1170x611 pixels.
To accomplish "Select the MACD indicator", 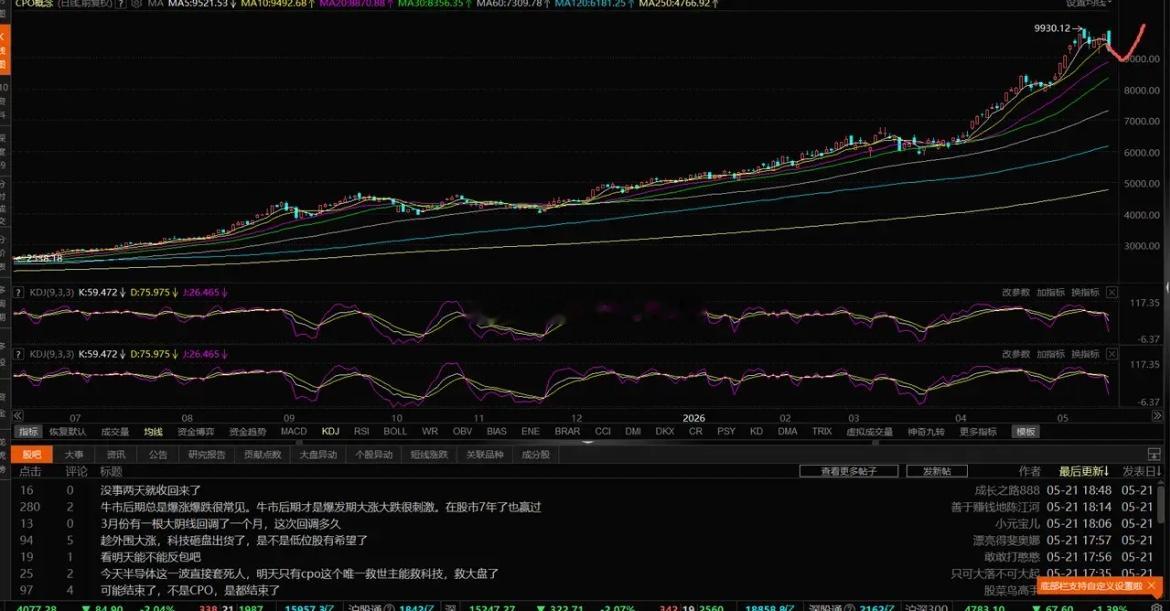I will (x=294, y=431).
